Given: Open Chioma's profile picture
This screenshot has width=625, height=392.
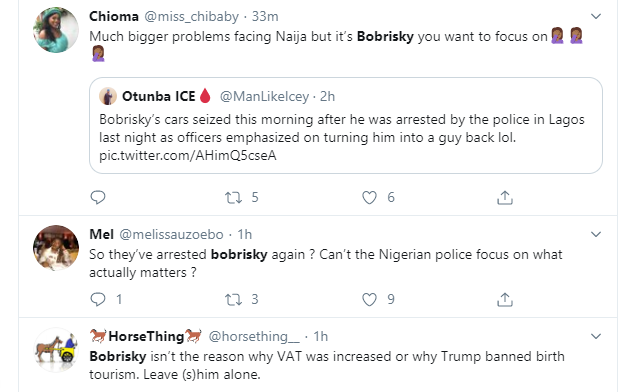Looking at the screenshot, I should point(56,30).
